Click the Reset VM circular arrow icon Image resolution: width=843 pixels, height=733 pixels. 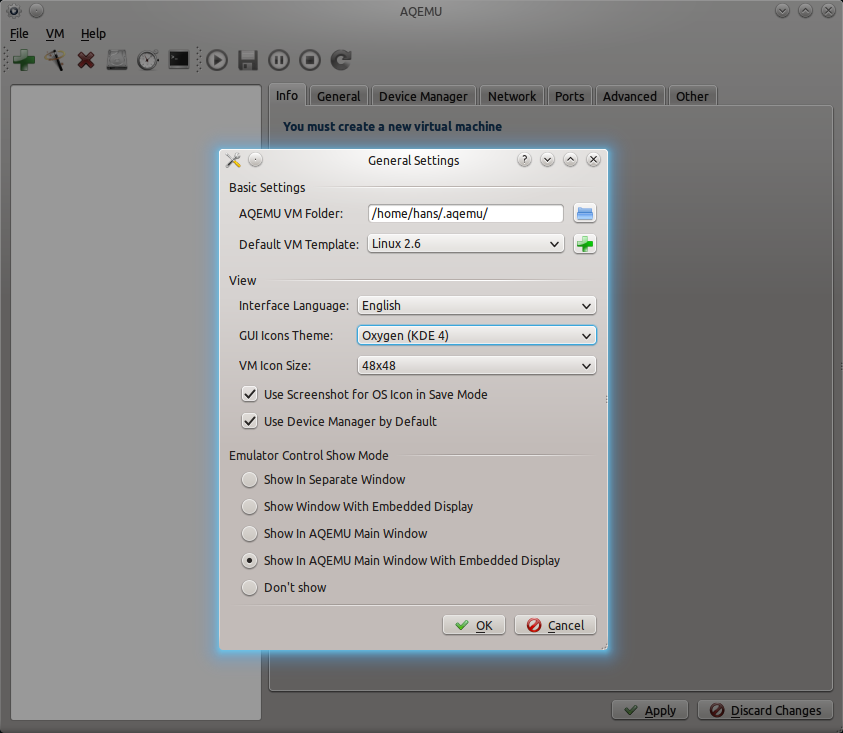pyautogui.click(x=341, y=60)
